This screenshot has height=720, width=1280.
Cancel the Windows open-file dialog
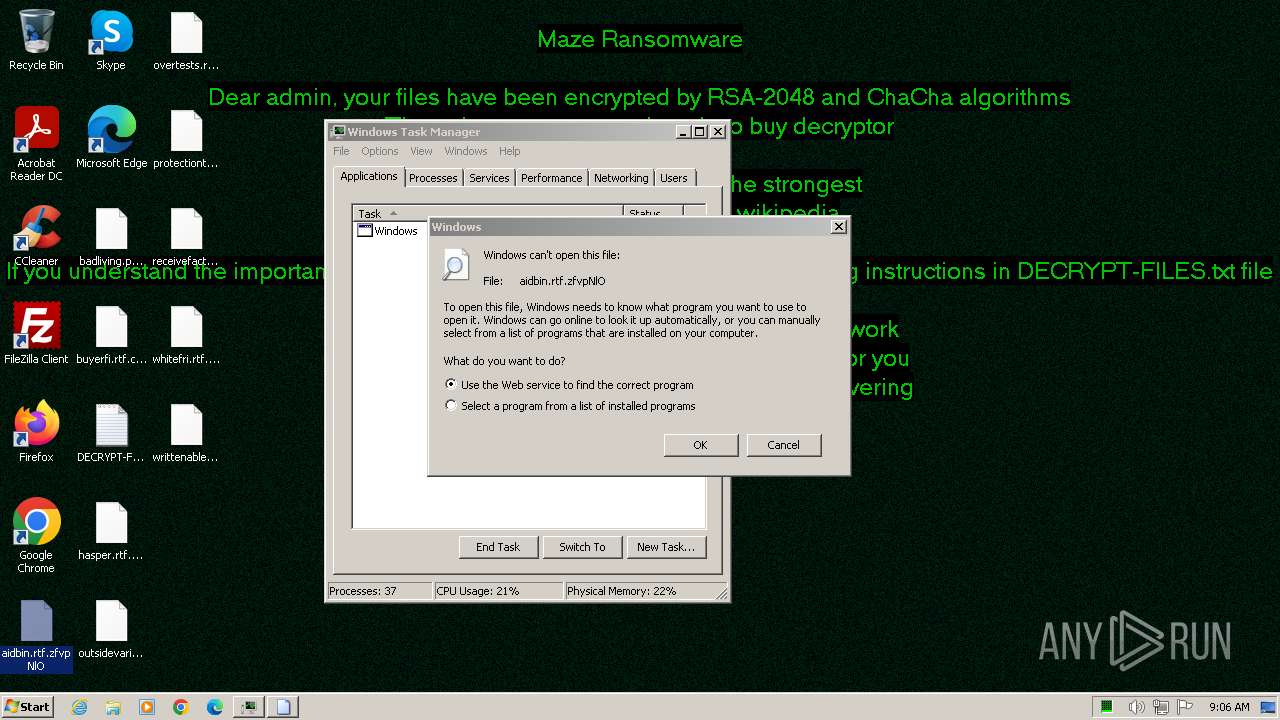[783, 445]
